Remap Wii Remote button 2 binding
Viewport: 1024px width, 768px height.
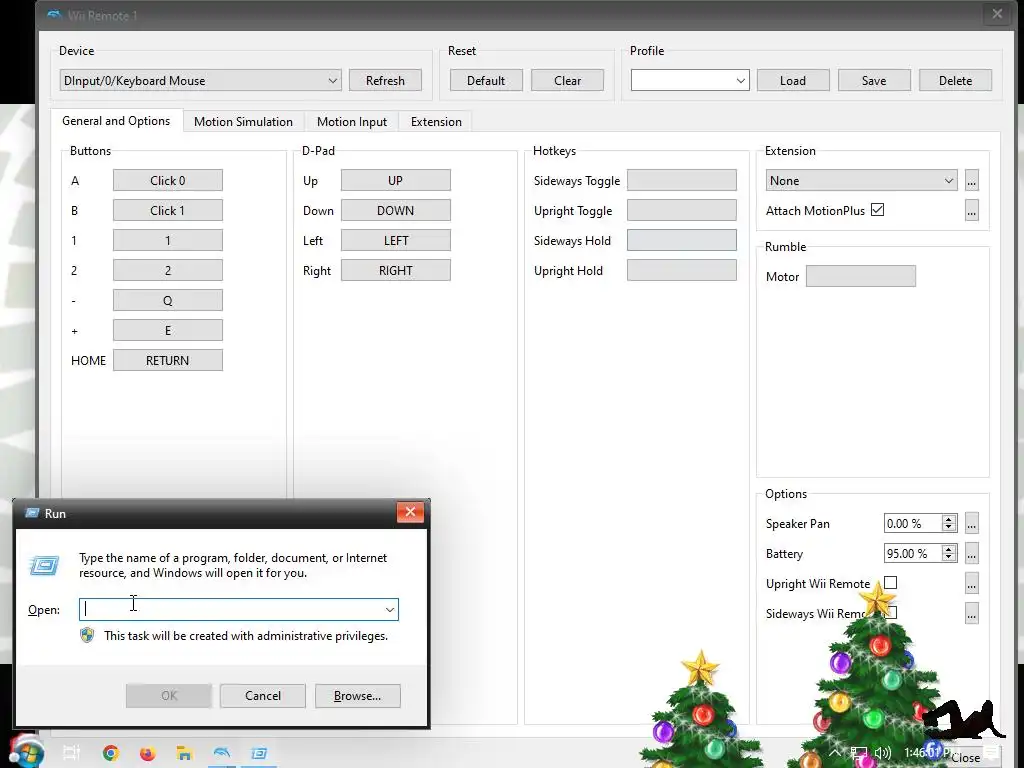point(168,270)
